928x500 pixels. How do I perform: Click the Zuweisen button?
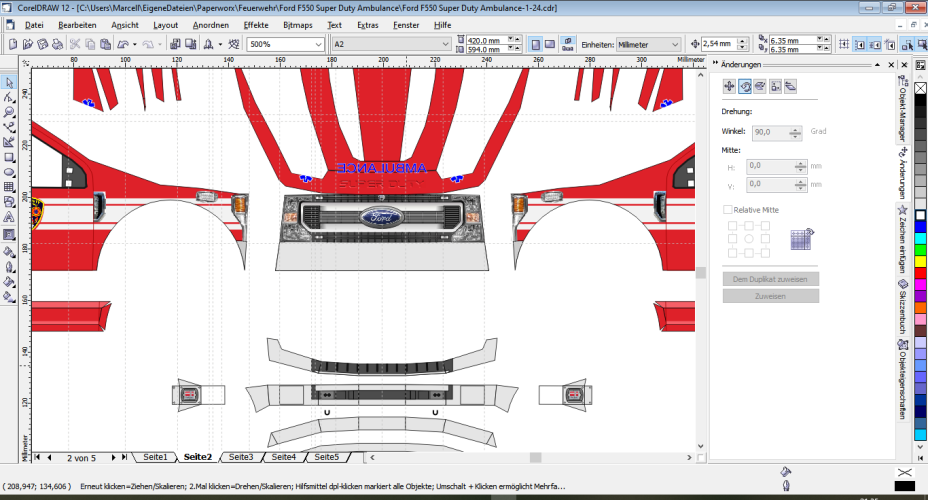point(770,296)
